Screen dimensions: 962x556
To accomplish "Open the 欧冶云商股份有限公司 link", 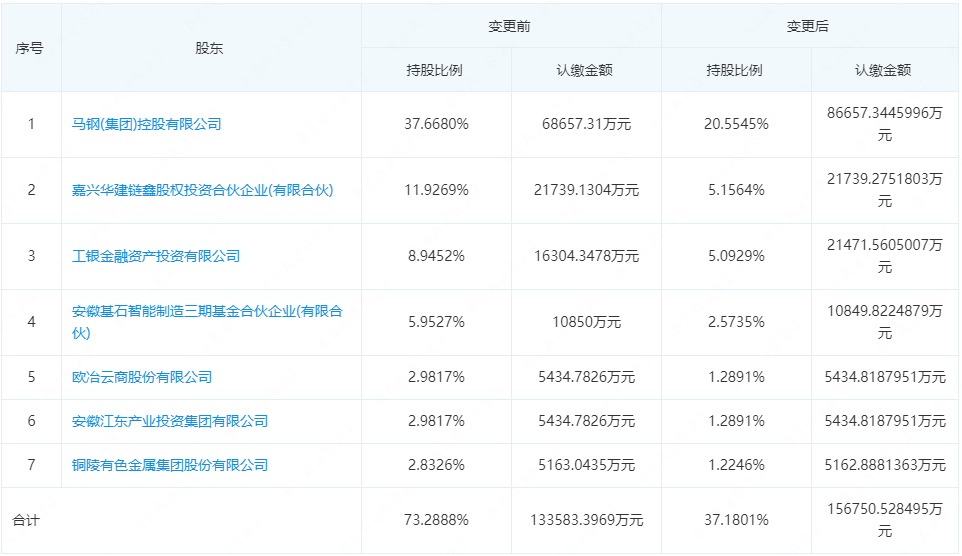I will (142, 378).
